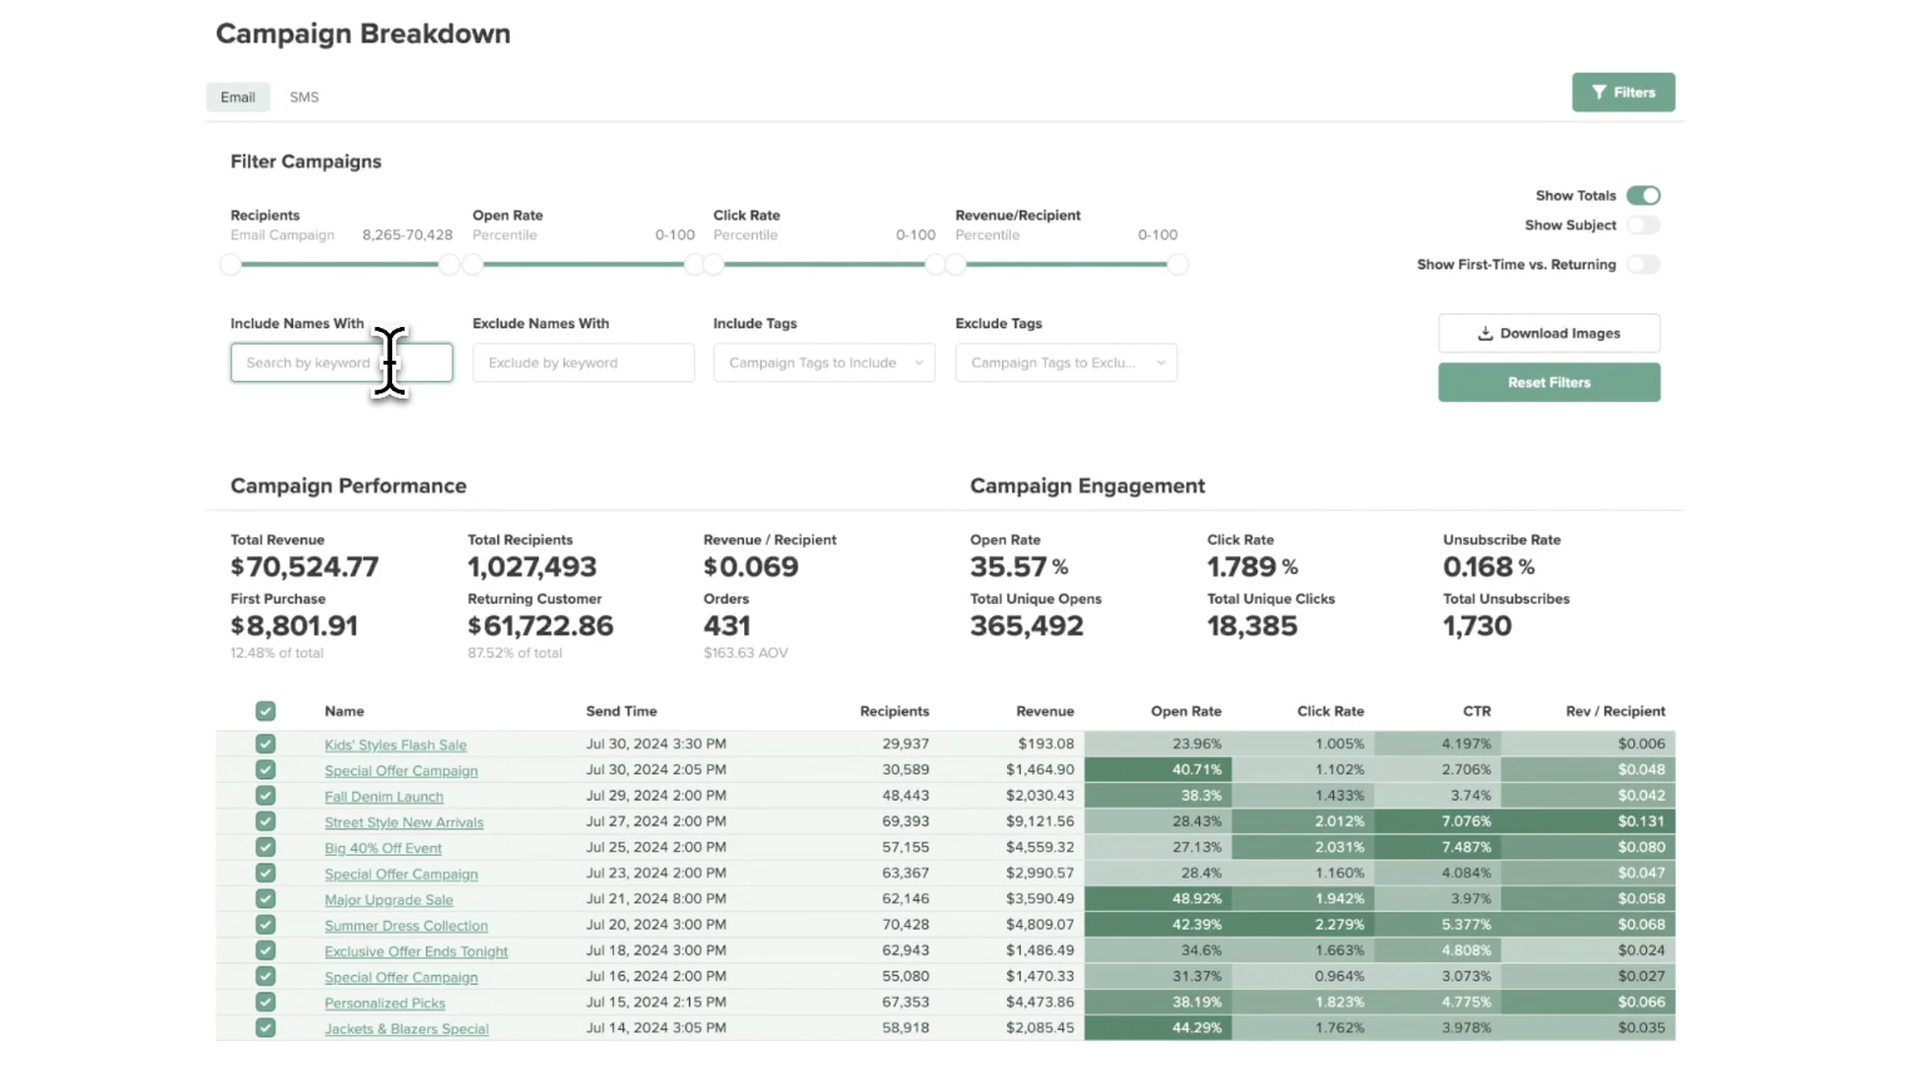Click the Total Unsubscribes value 1,730
This screenshot has width=1920, height=1080.
(x=1477, y=626)
